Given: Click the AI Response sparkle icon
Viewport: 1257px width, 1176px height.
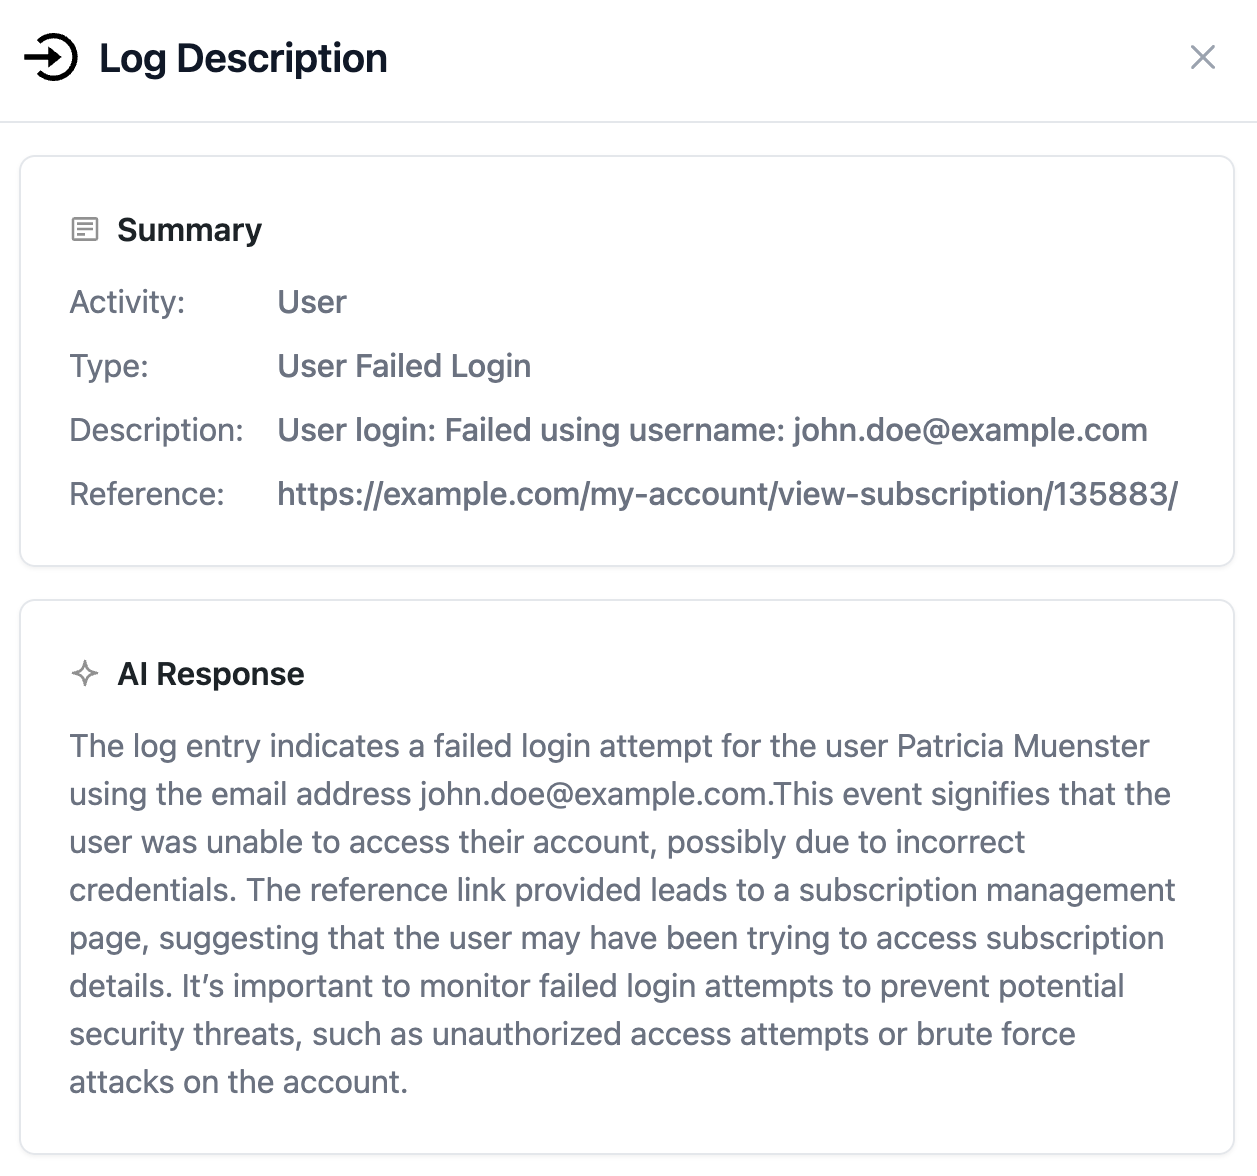Looking at the screenshot, I should click(x=85, y=674).
